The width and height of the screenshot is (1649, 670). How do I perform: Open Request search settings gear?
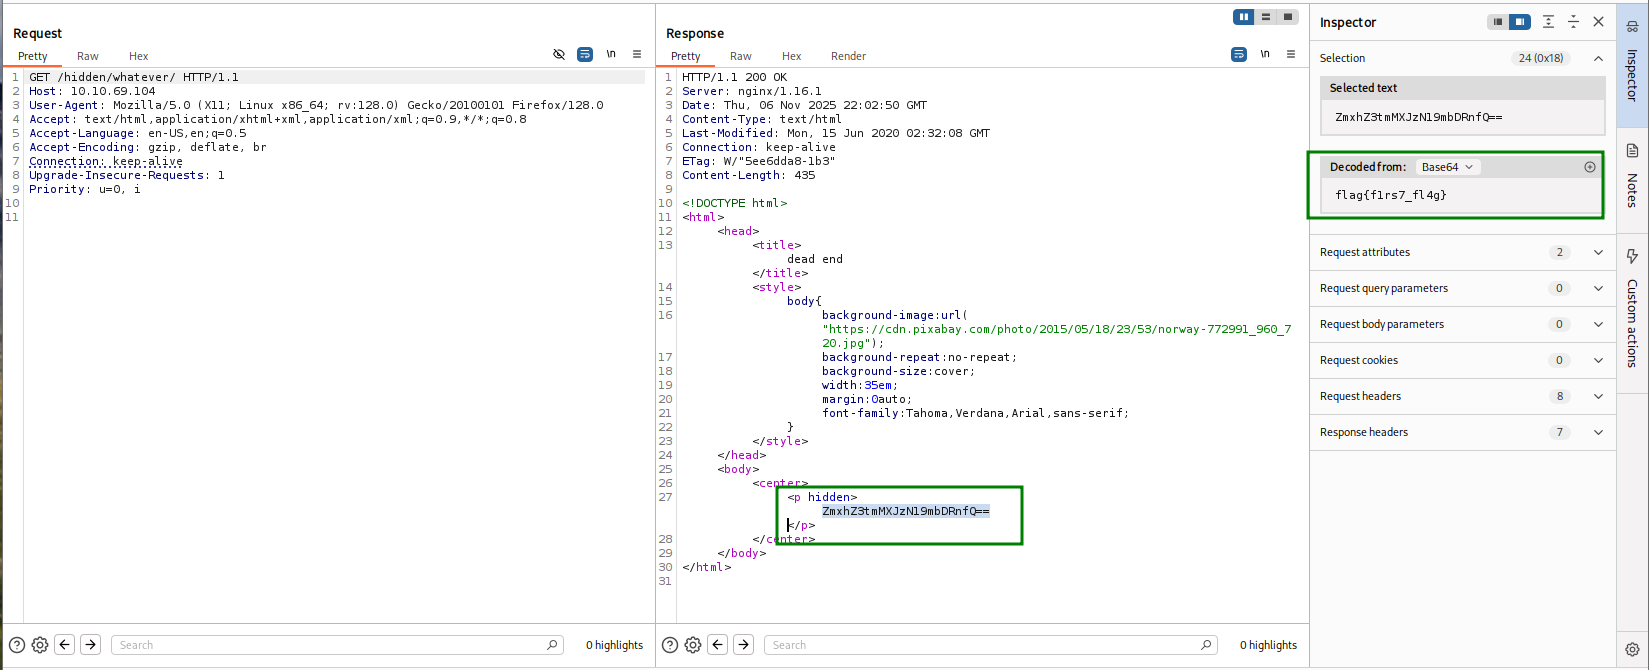point(40,645)
